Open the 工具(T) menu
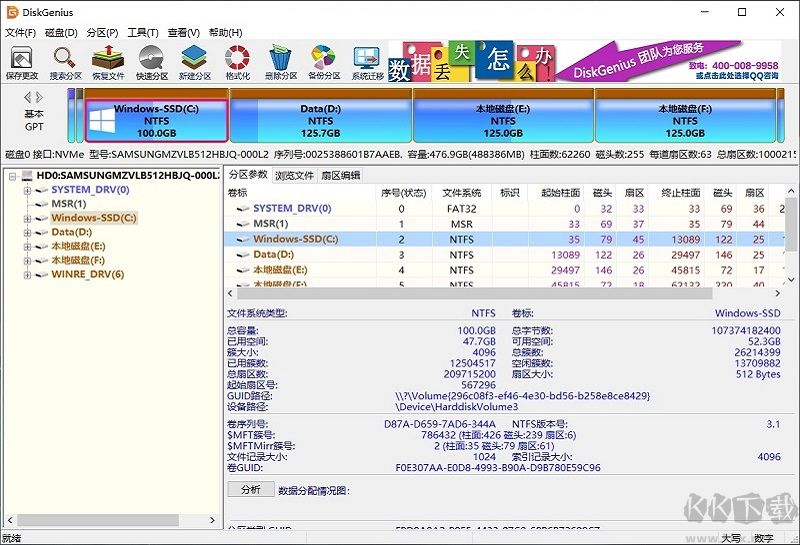The image size is (800, 545). [143, 33]
